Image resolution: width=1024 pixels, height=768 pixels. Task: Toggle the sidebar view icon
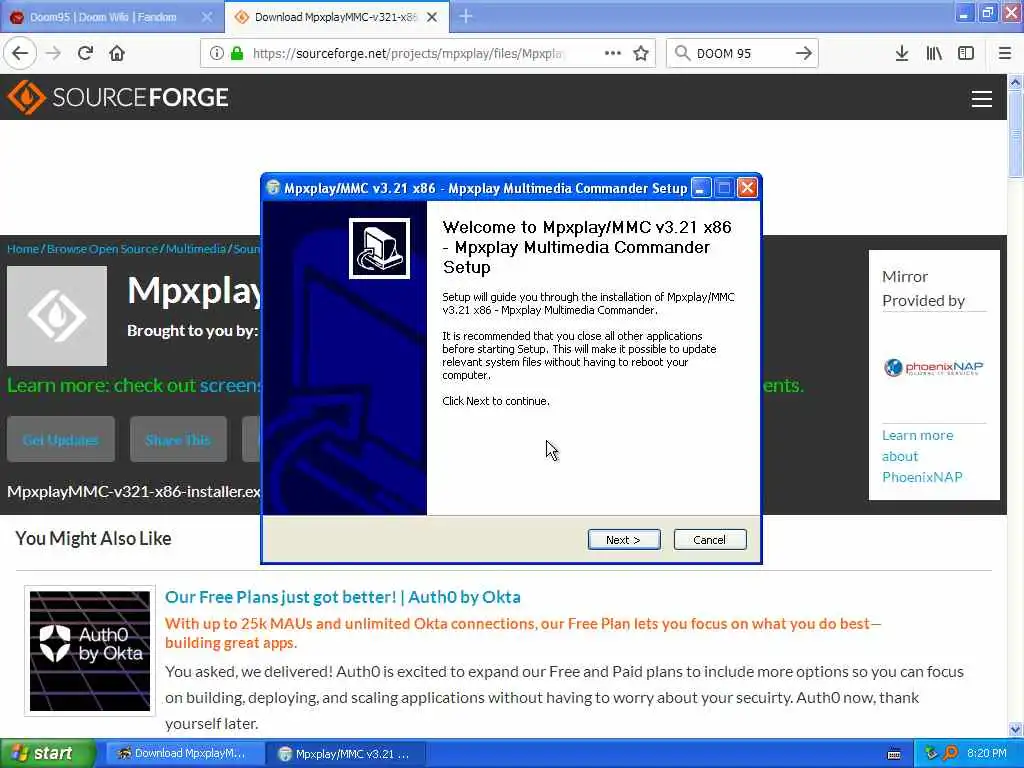tap(966, 54)
